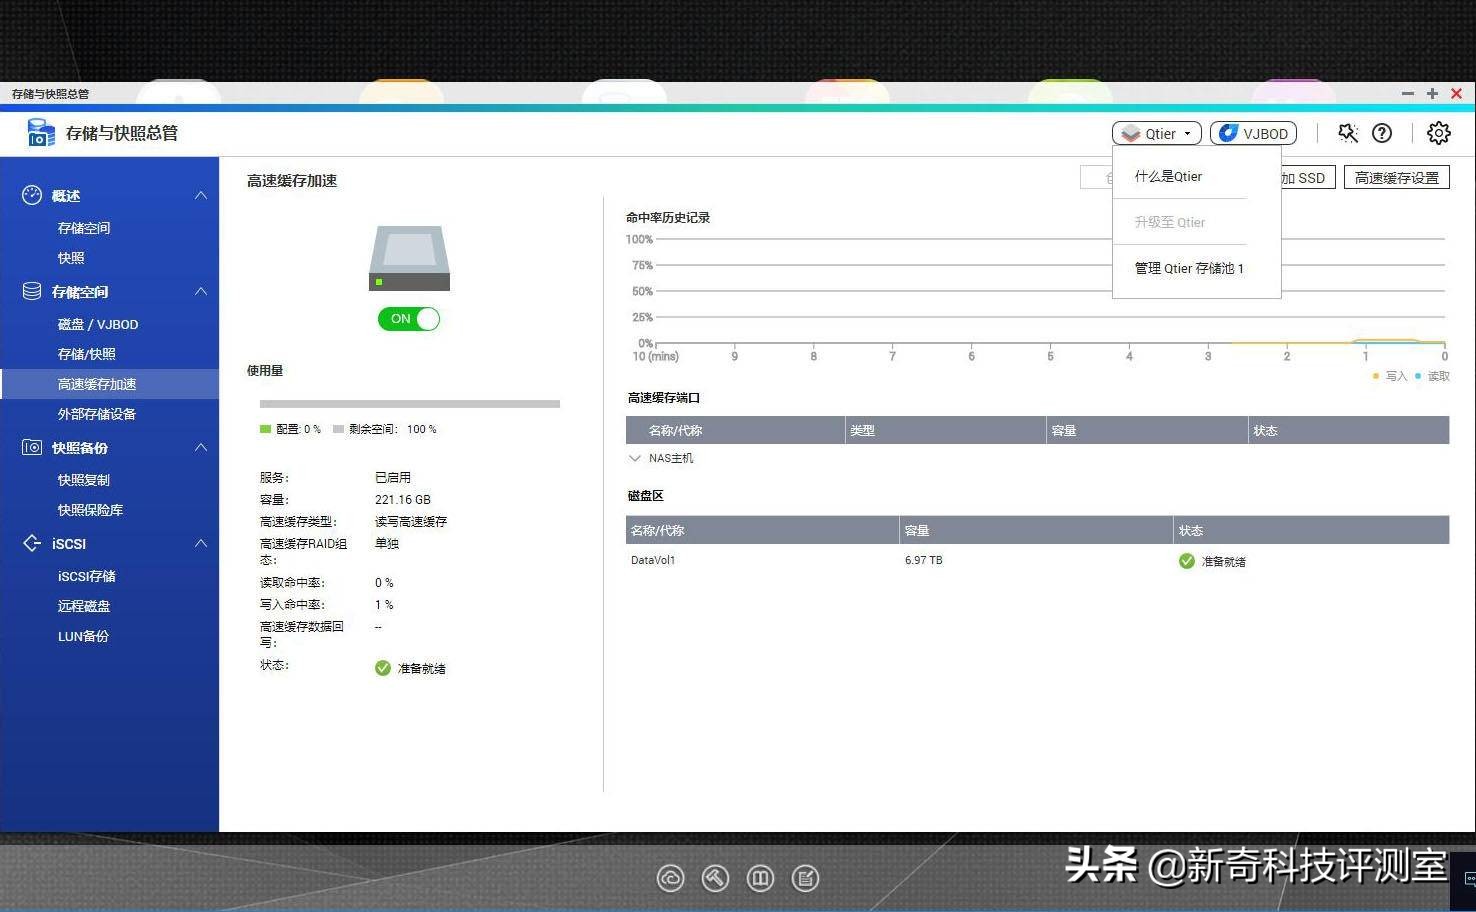Toggle the cache acceleration ON switch
Screen dimensions: 1476x912
[408, 318]
